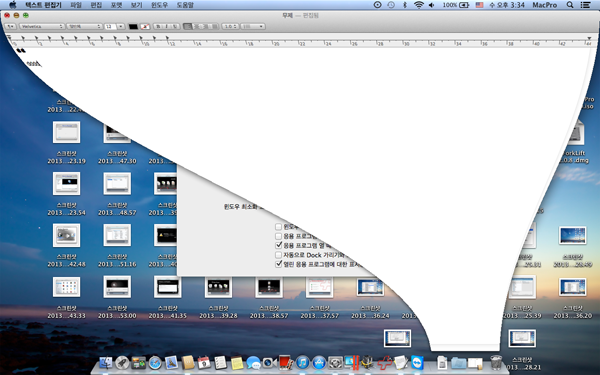Open the Notification Center list icon
The image size is (600, 375).
click(x=585, y=5)
